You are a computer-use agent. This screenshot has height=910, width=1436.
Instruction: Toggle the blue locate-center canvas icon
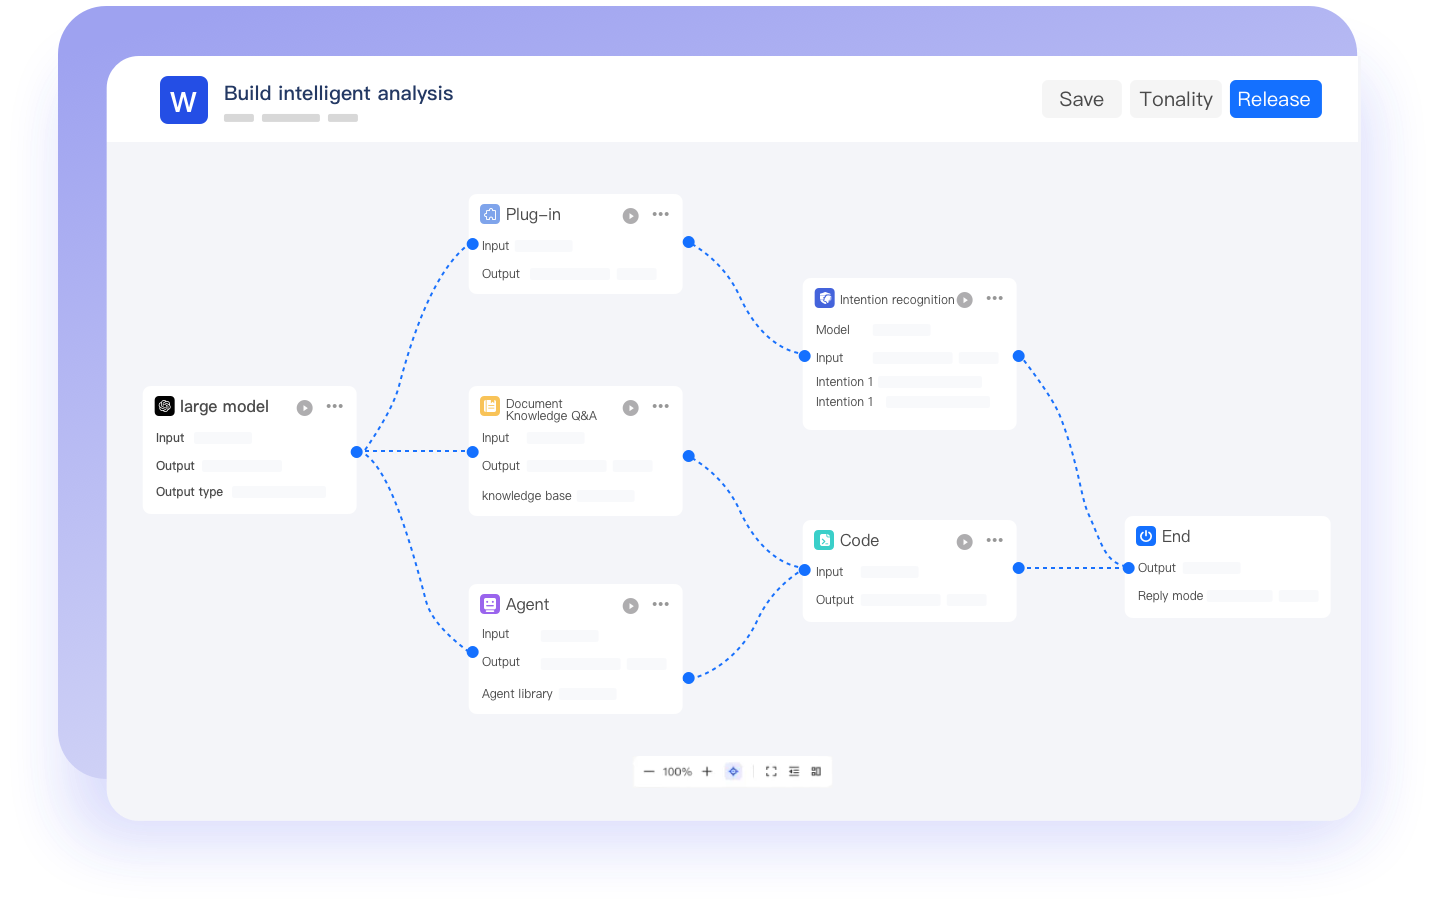[733, 772]
